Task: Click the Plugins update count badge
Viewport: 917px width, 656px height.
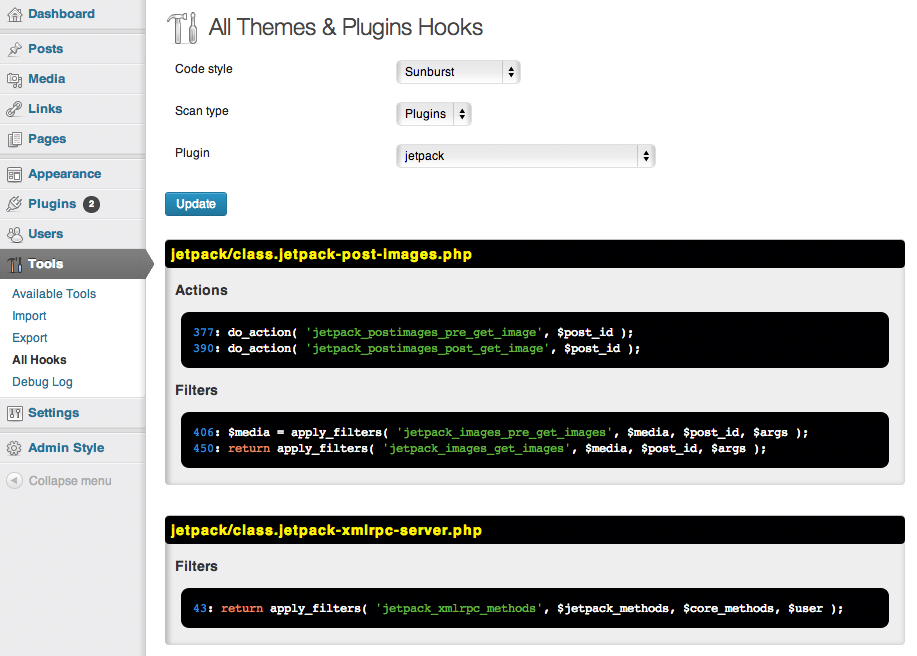Action: [x=91, y=204]
